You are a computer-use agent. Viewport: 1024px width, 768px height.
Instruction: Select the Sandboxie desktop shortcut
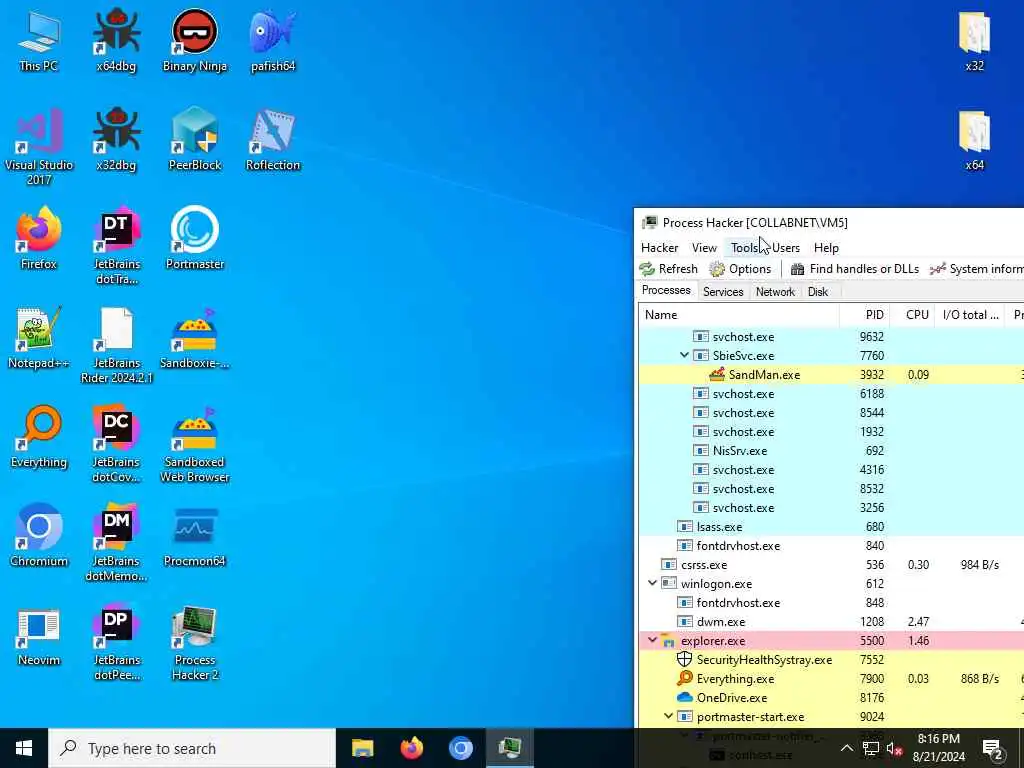(195, 338)
